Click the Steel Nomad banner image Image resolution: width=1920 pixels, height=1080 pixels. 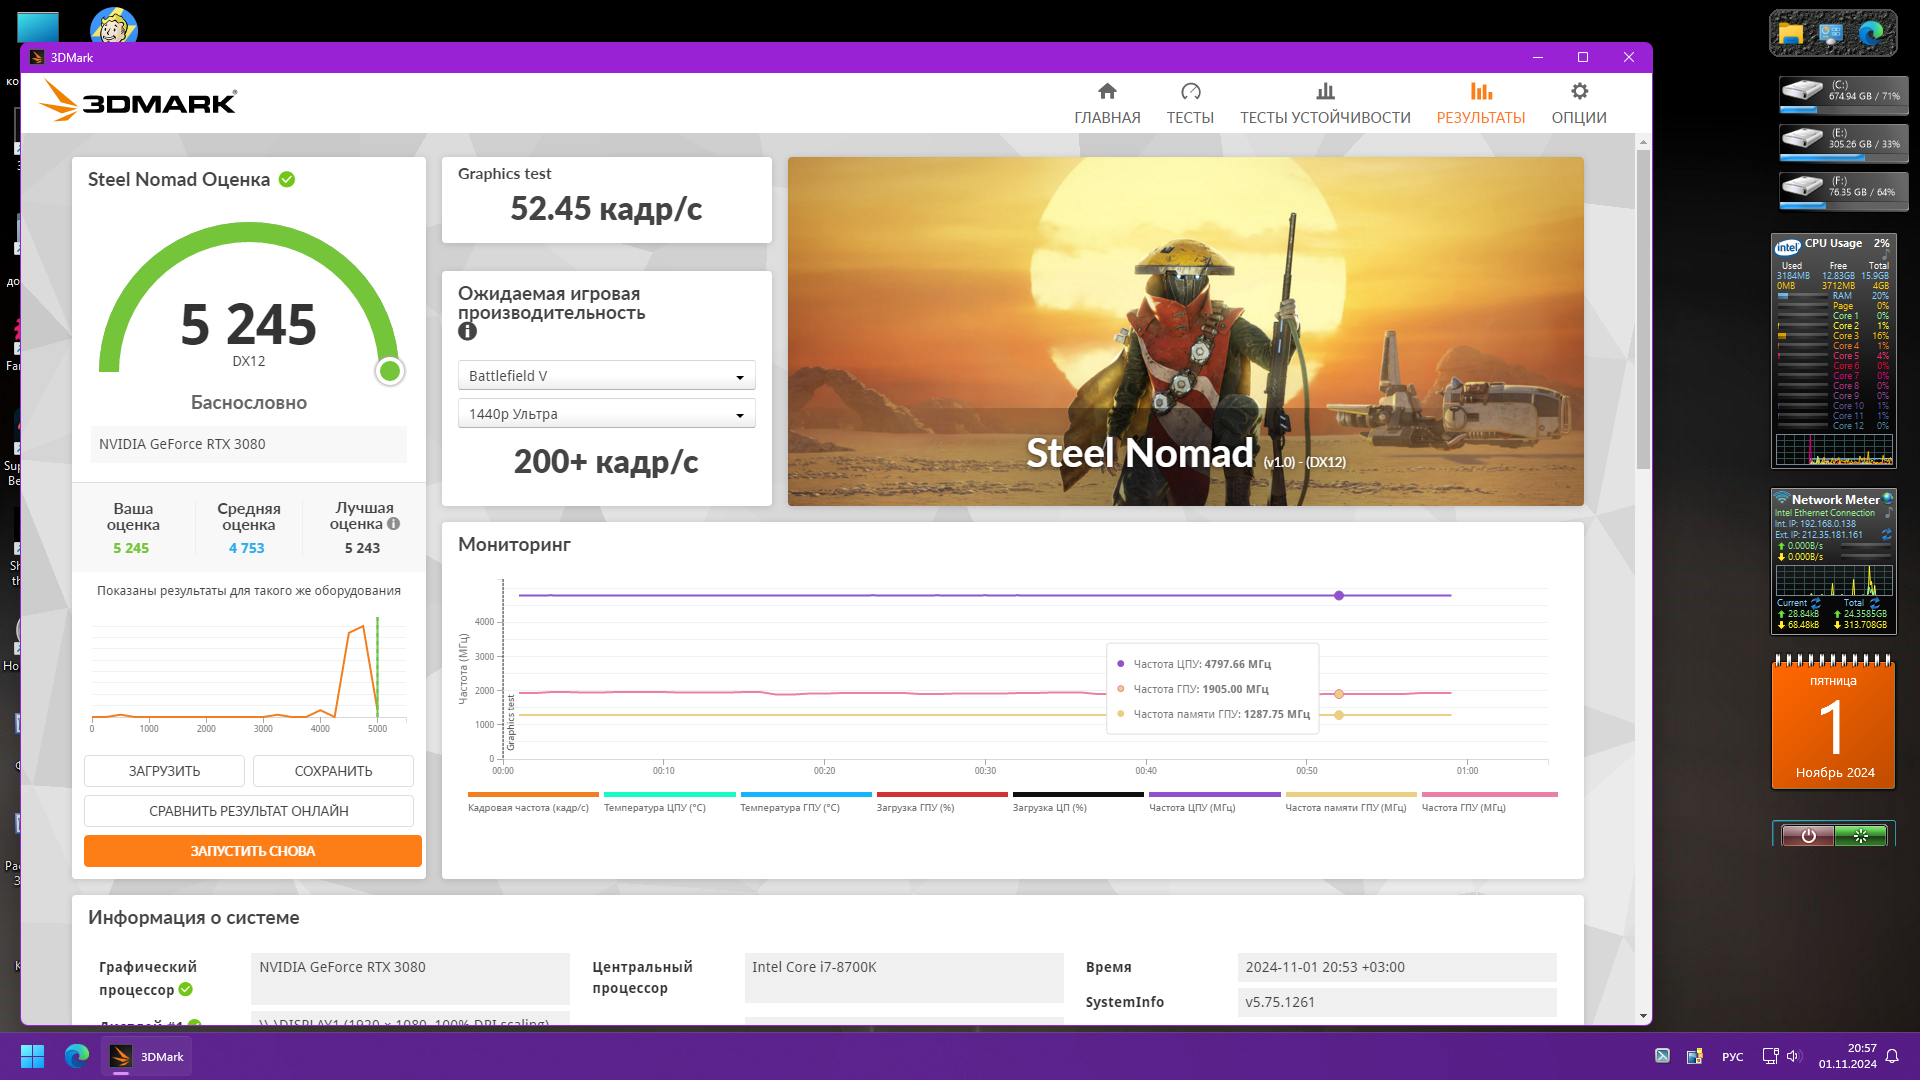coord(1185,331)
